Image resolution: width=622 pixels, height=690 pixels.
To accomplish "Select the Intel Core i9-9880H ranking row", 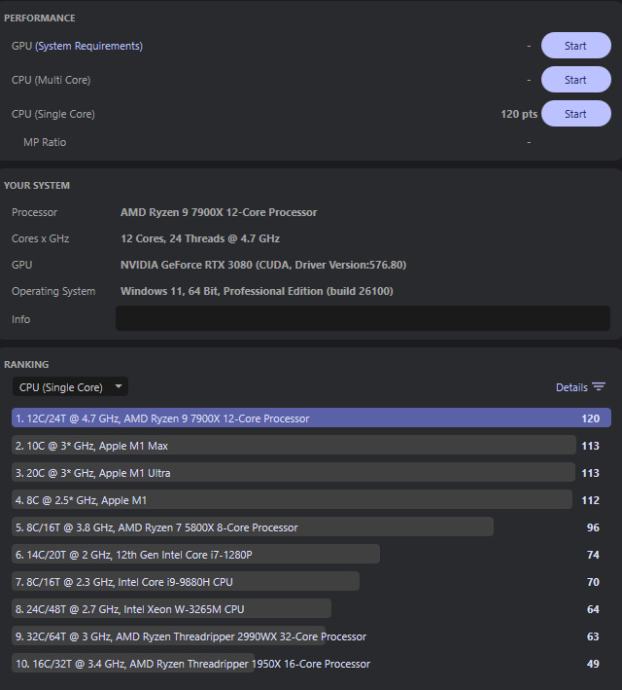I will [x=311, y=582].
